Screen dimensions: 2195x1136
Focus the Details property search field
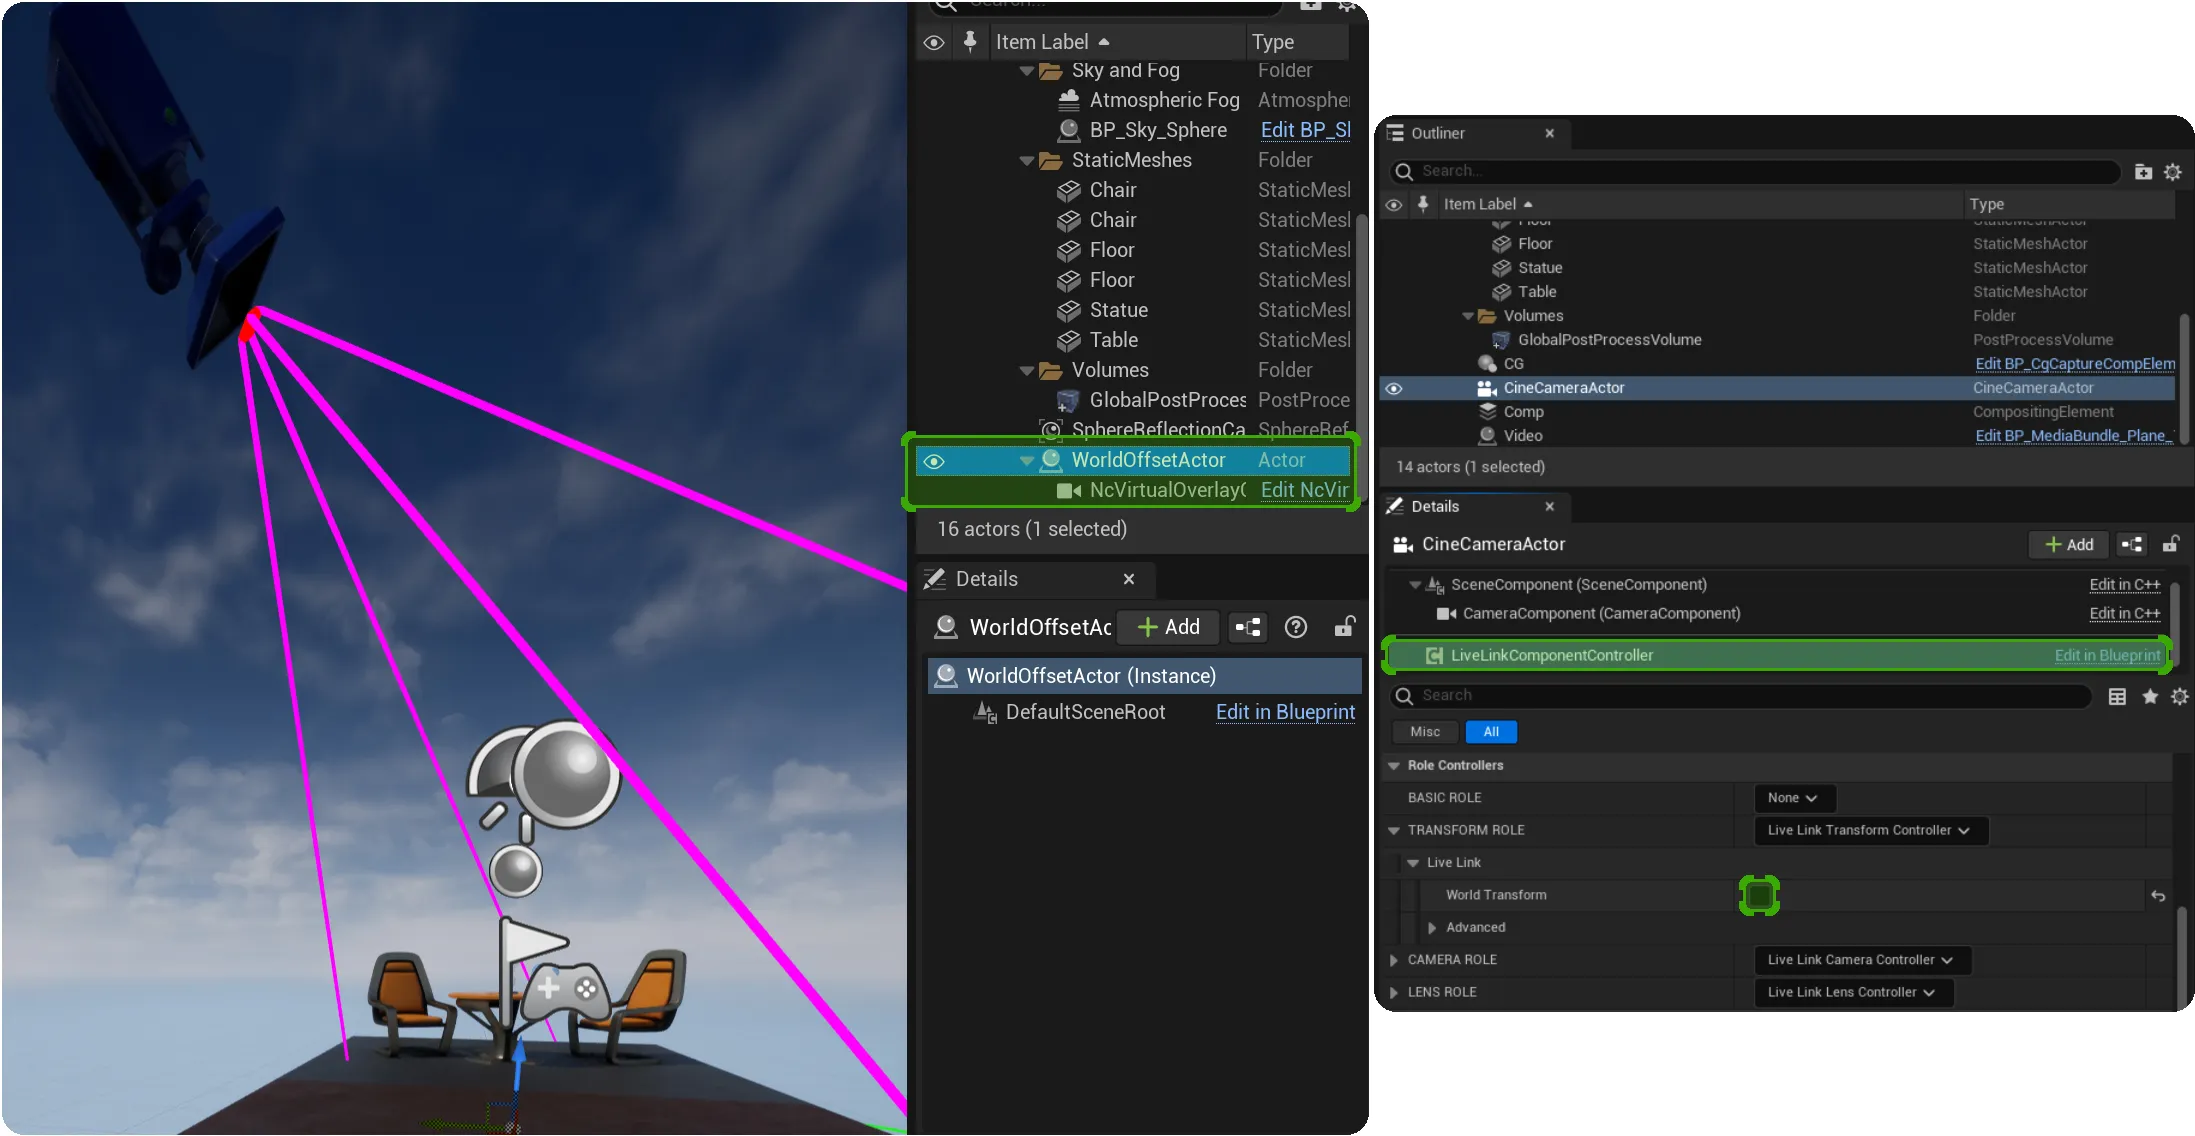coord(1740,696)
